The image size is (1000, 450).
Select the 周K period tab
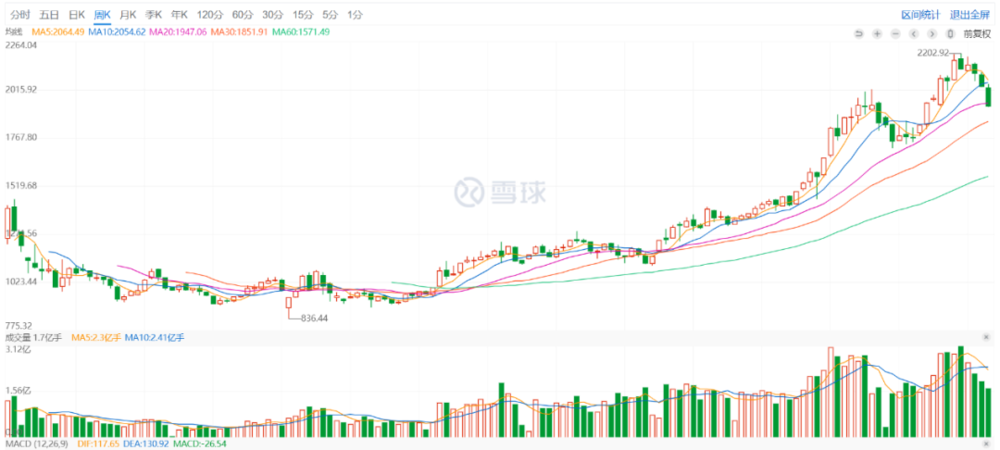[102, 14]
